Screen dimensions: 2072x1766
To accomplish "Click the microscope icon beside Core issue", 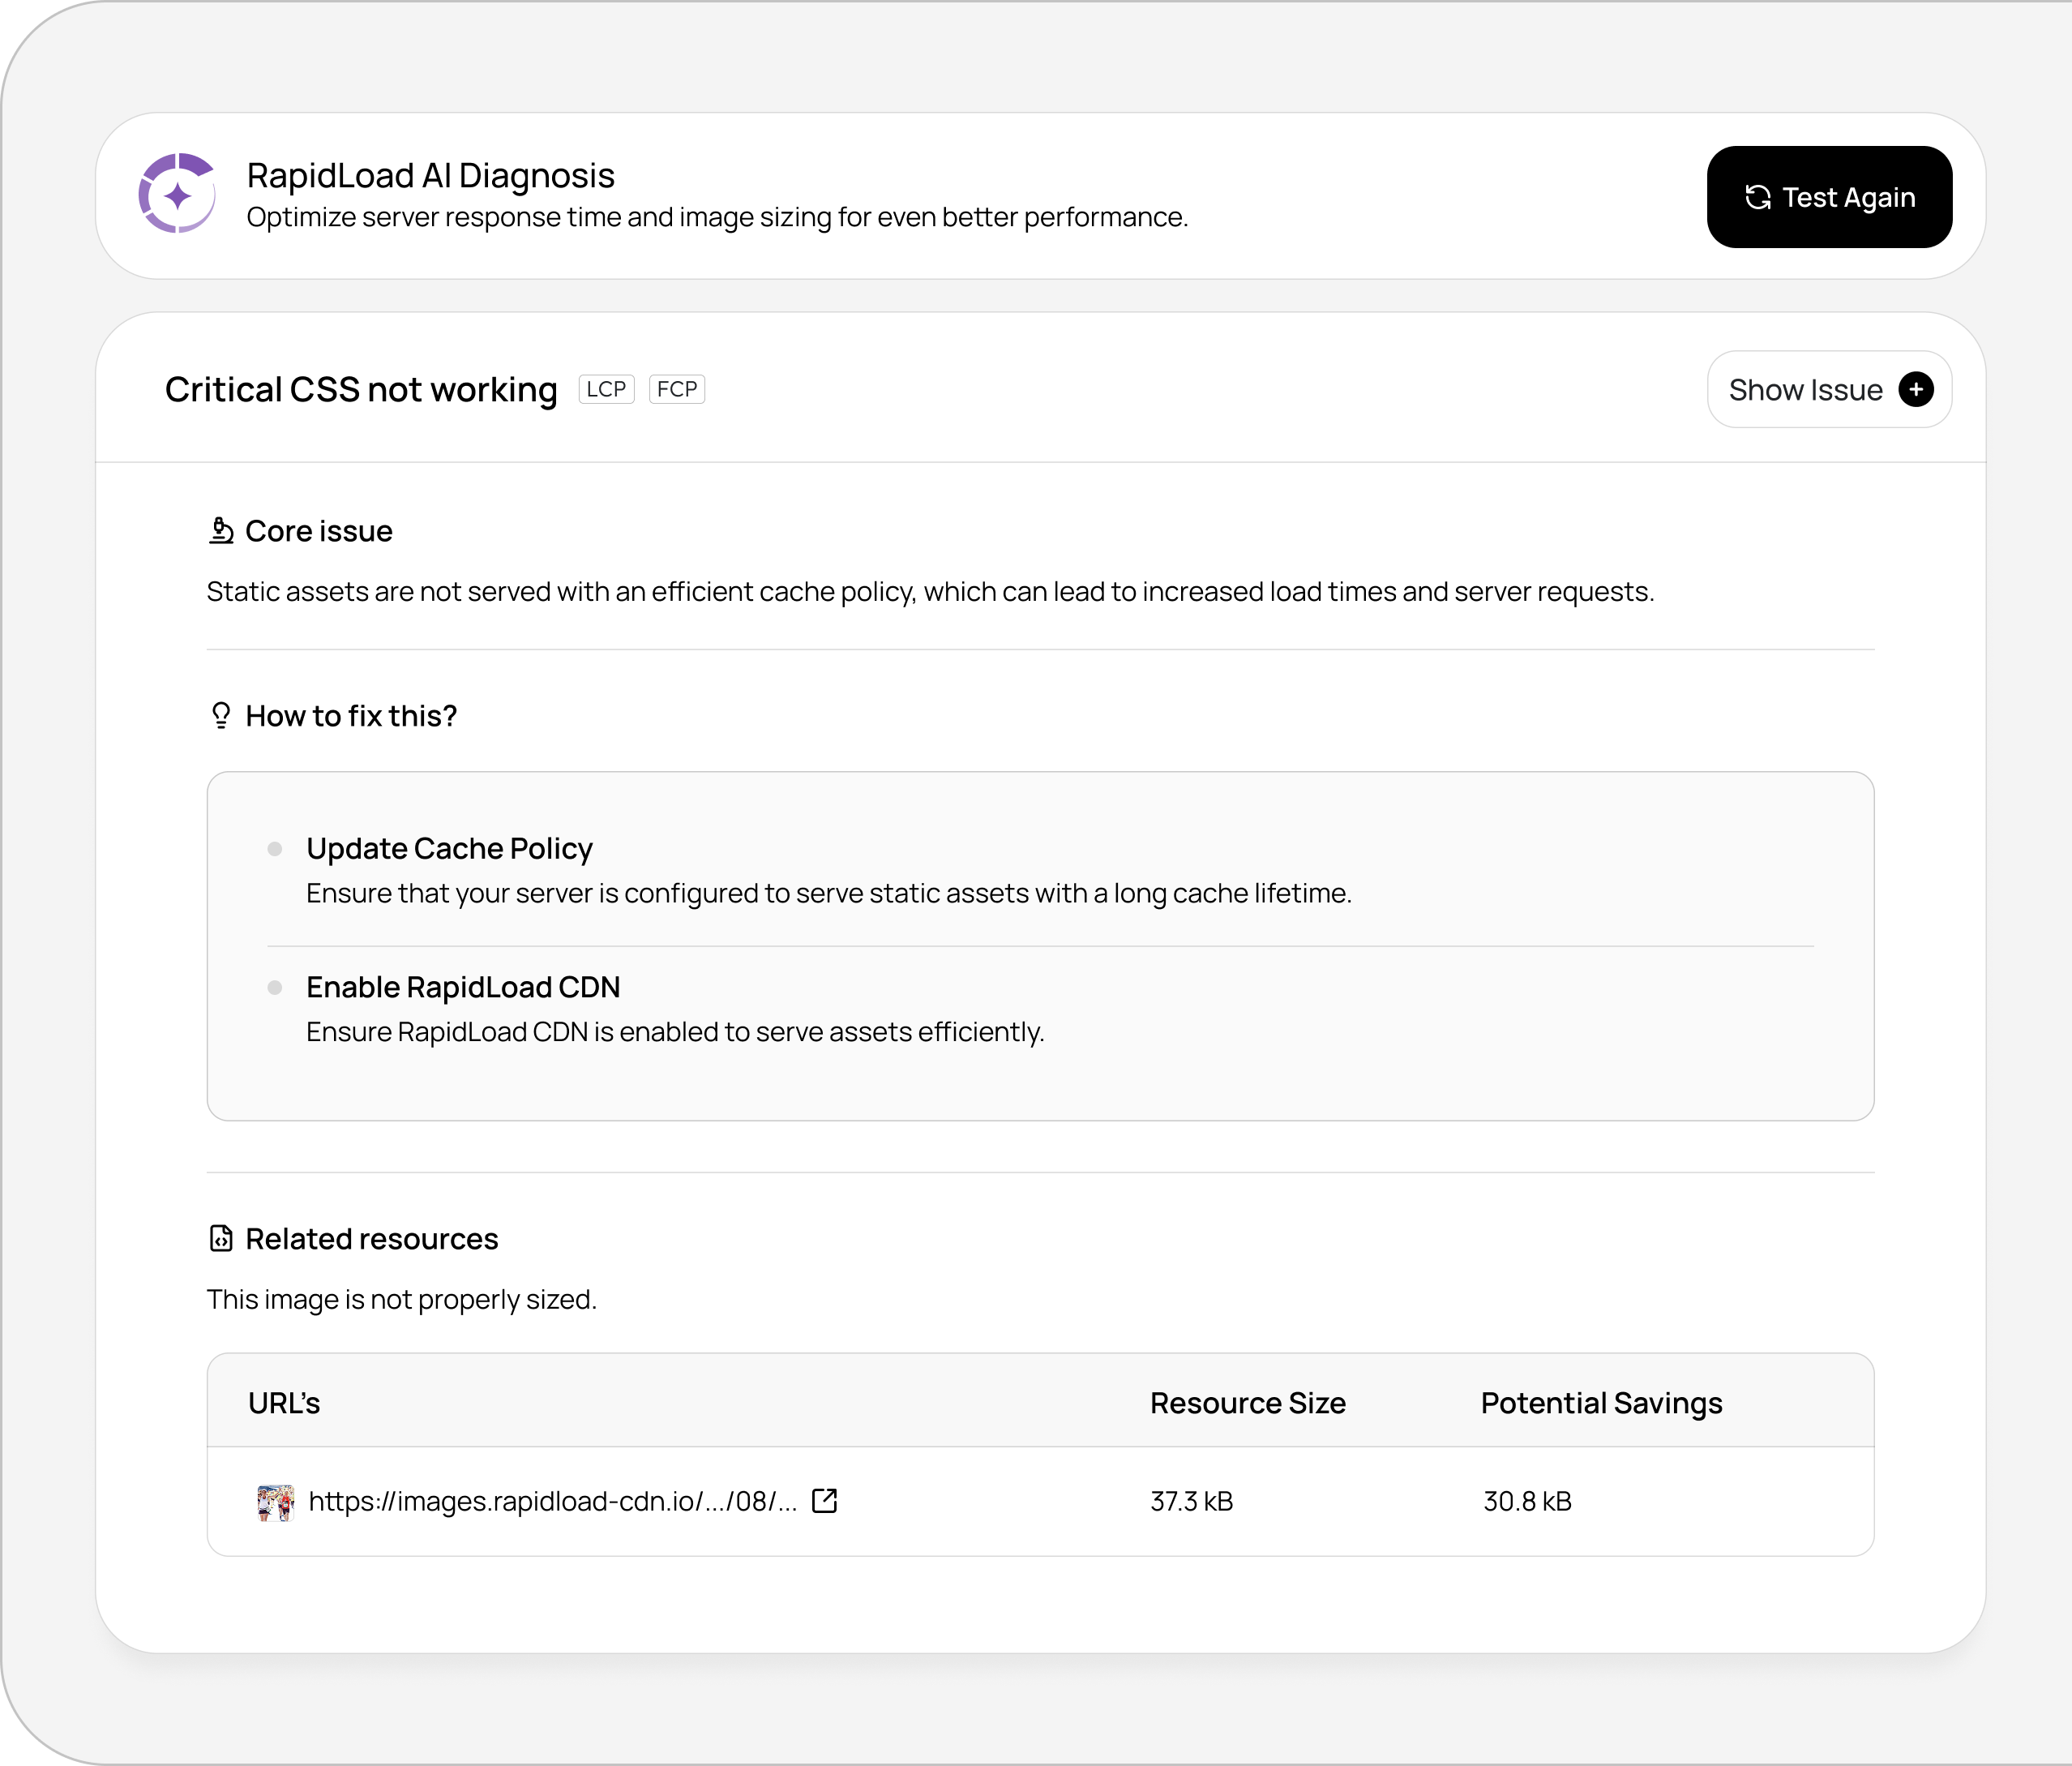I will [x=221, y=530].
